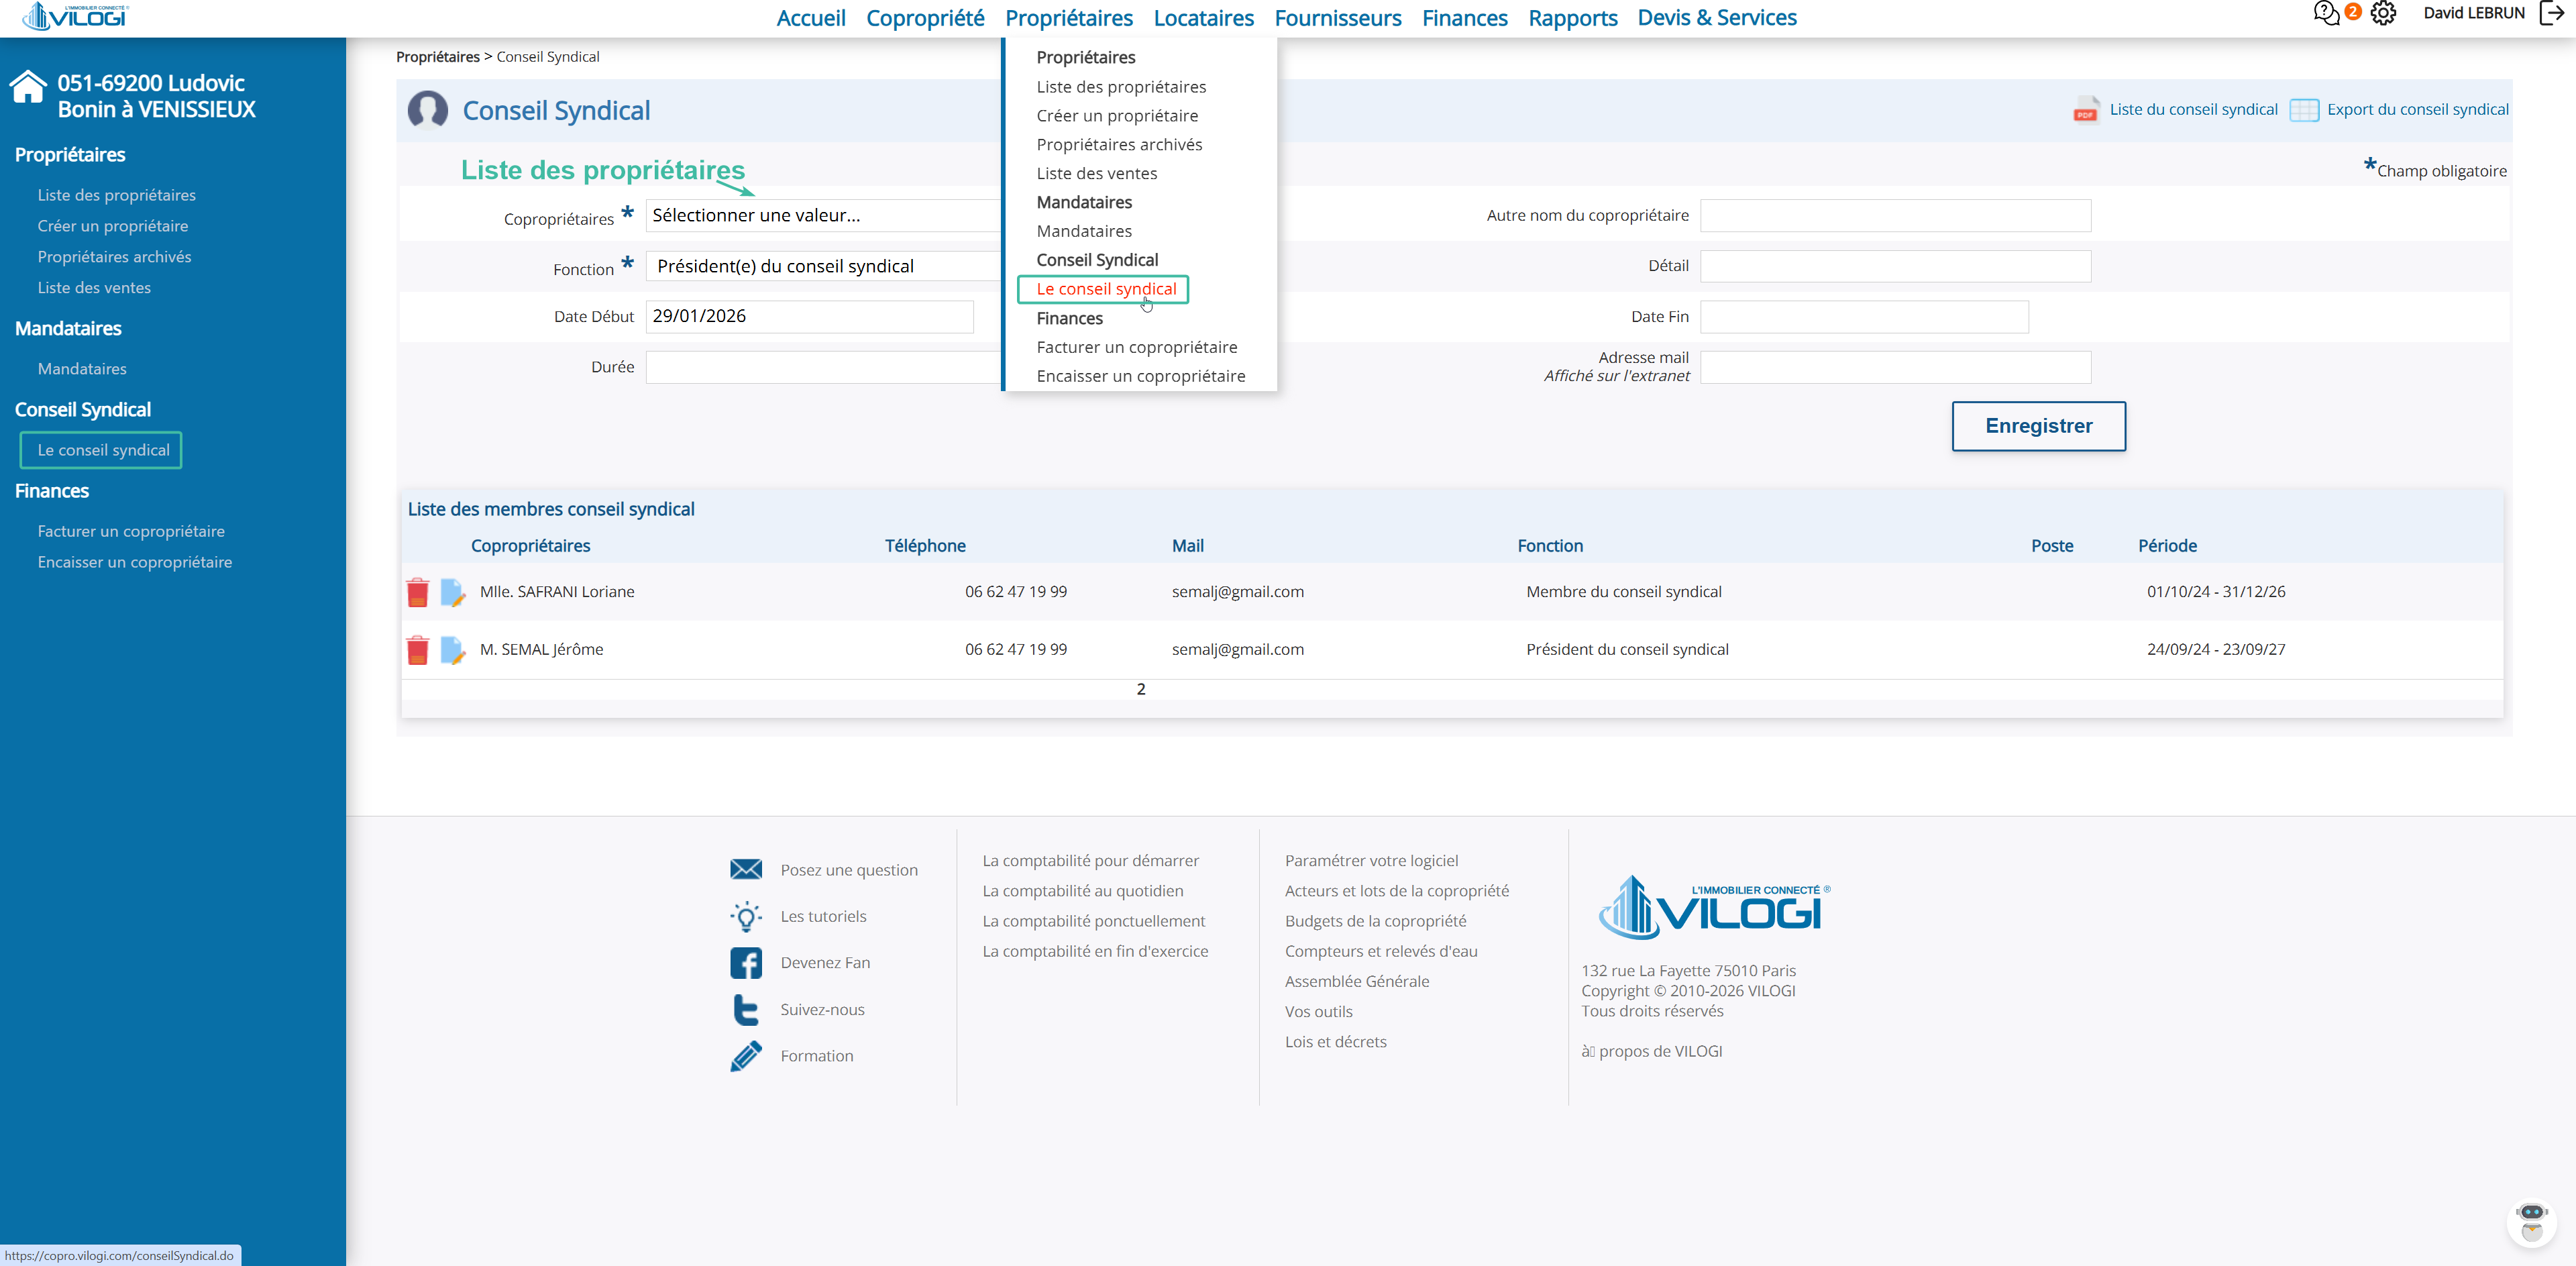Screen dimensions: 2576x1266
Task: Click the user name David LEBRUN
Action: (2474, 13)
